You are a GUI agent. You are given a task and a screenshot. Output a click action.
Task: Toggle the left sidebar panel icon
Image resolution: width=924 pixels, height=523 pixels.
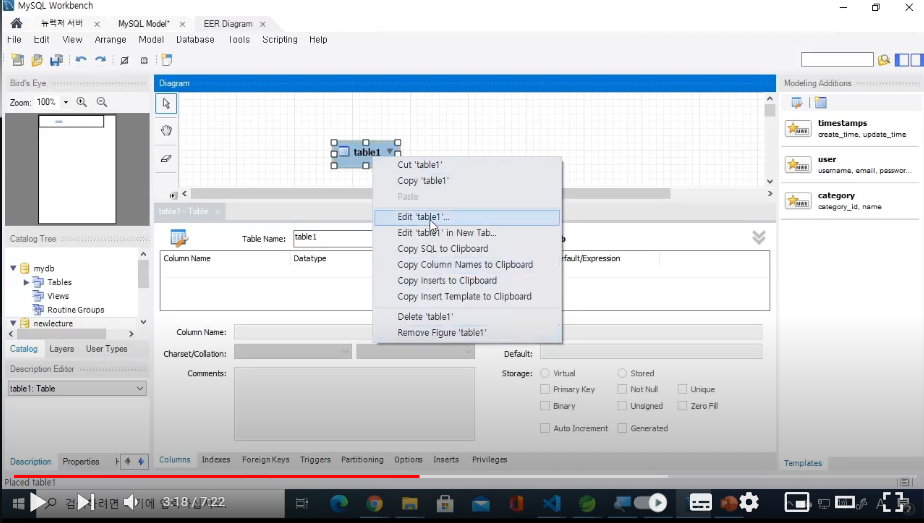[x=902, y=59]
